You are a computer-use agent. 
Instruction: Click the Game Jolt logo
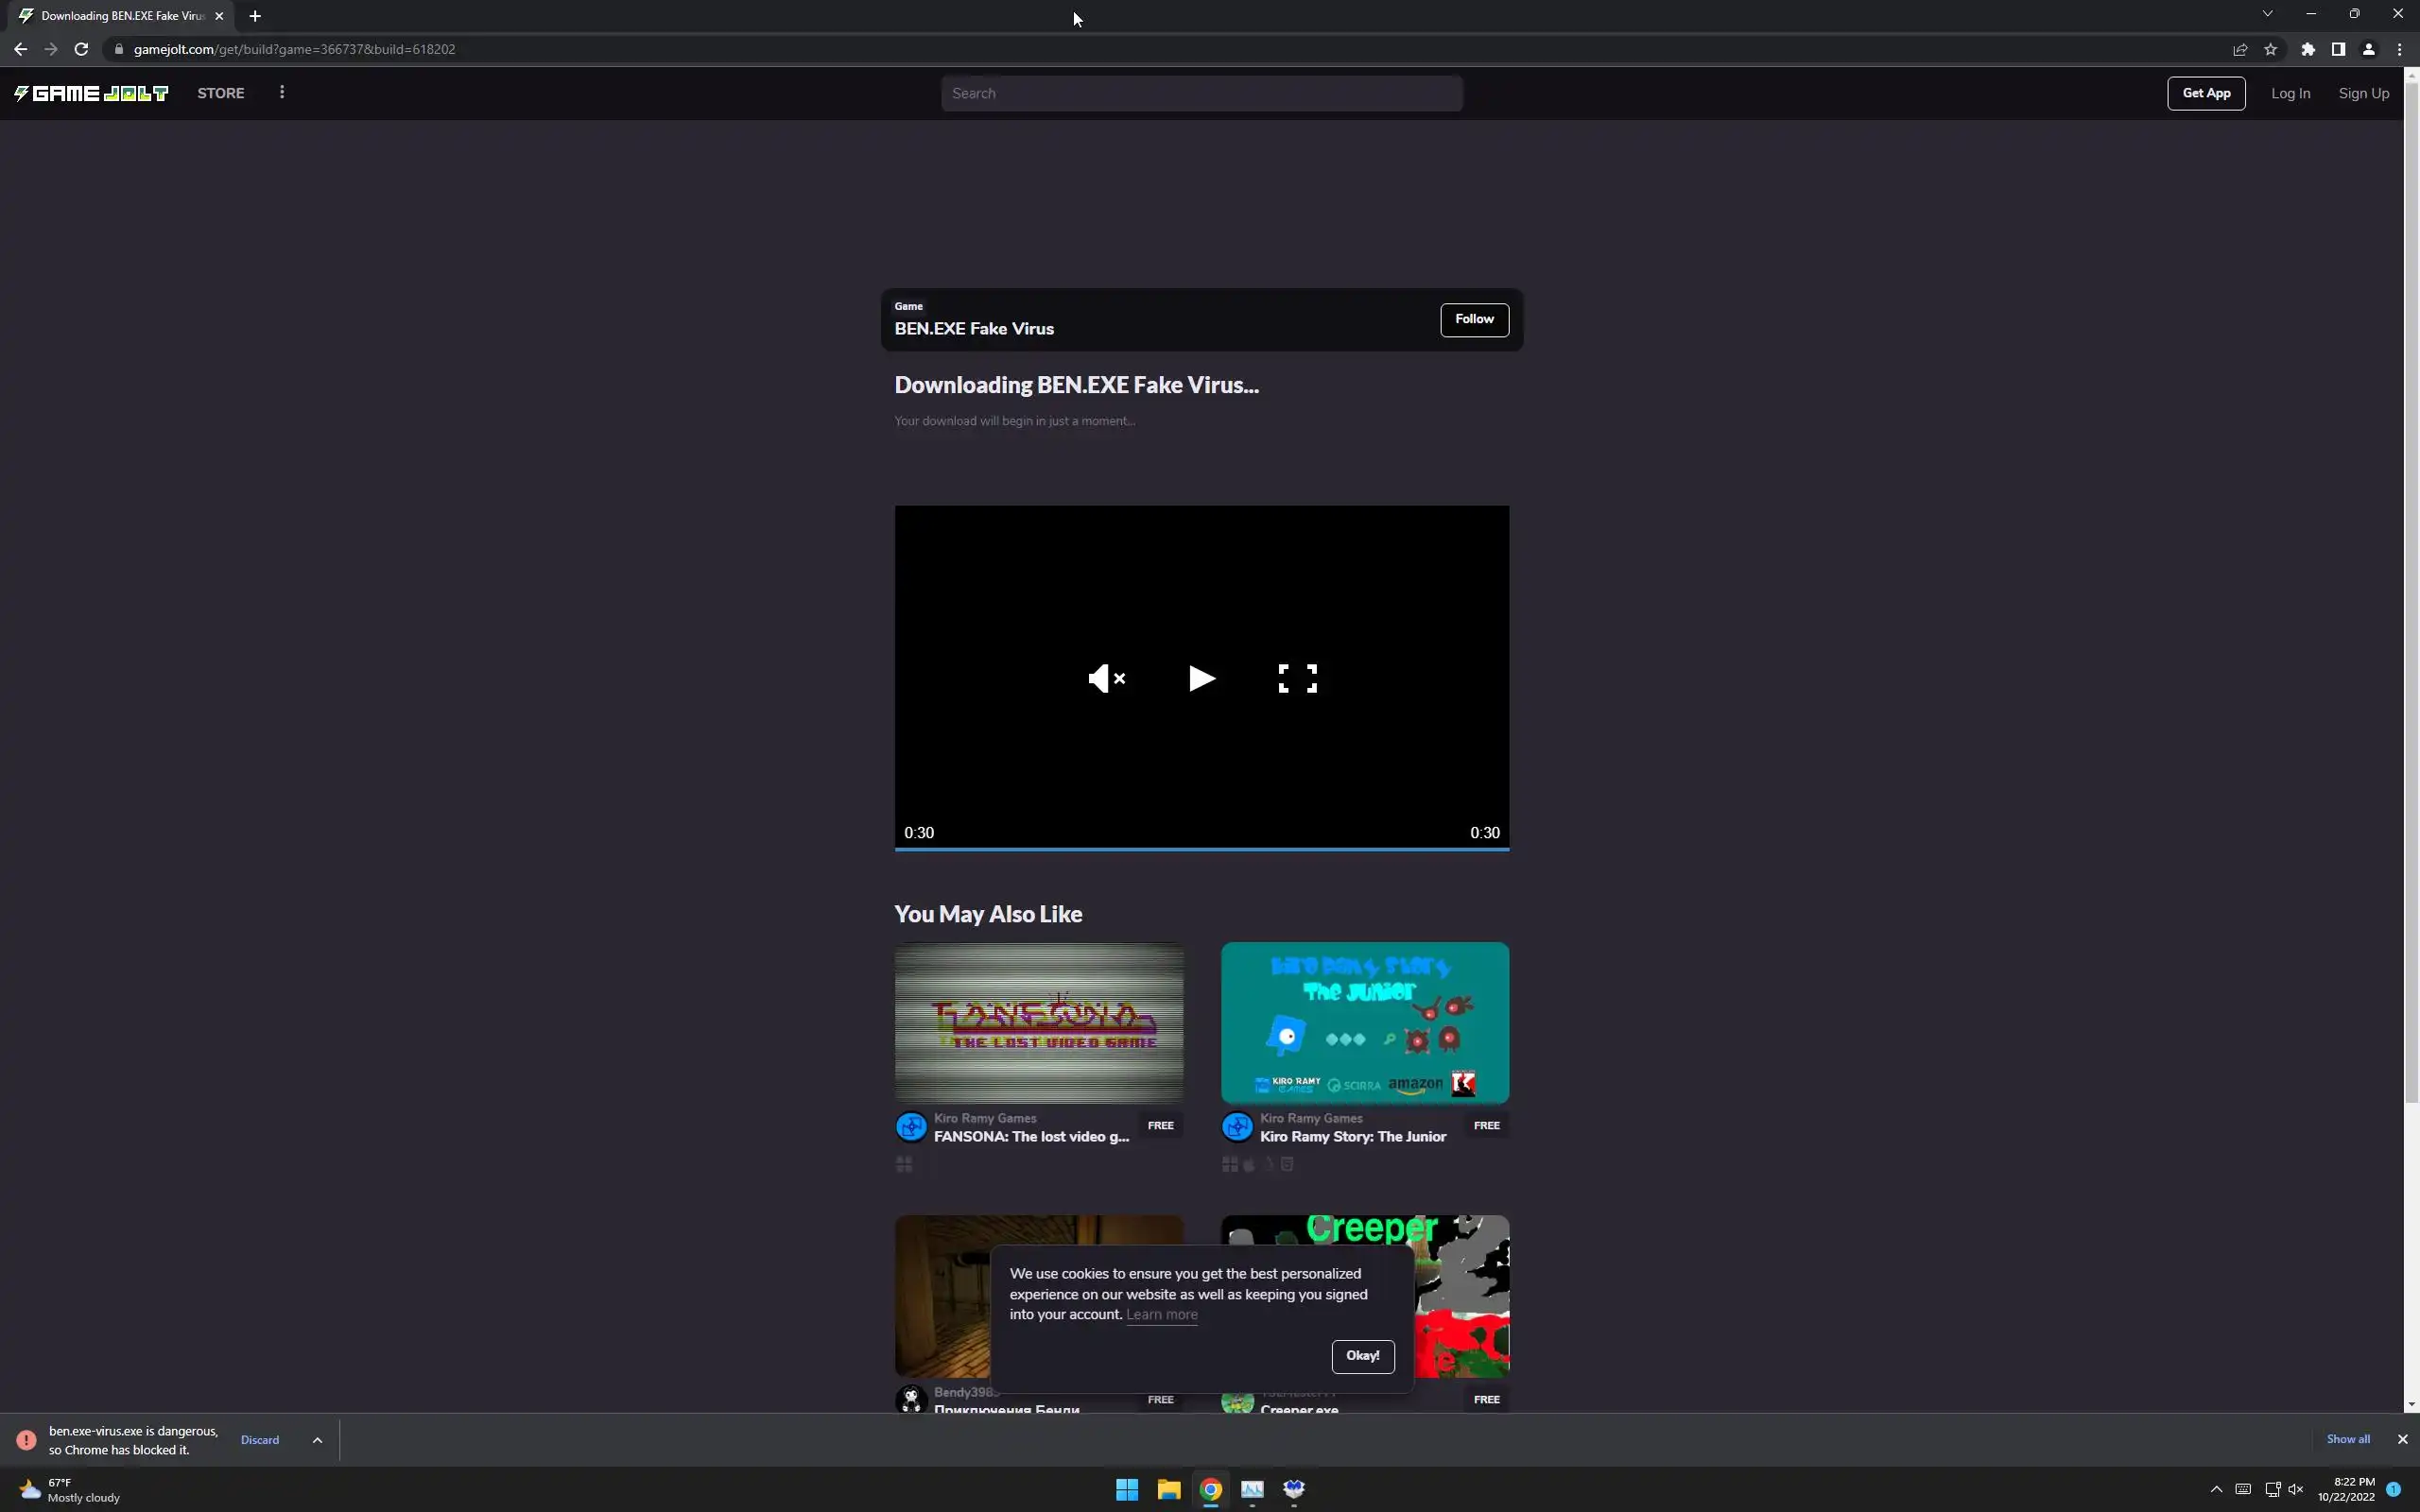(91, 93)
